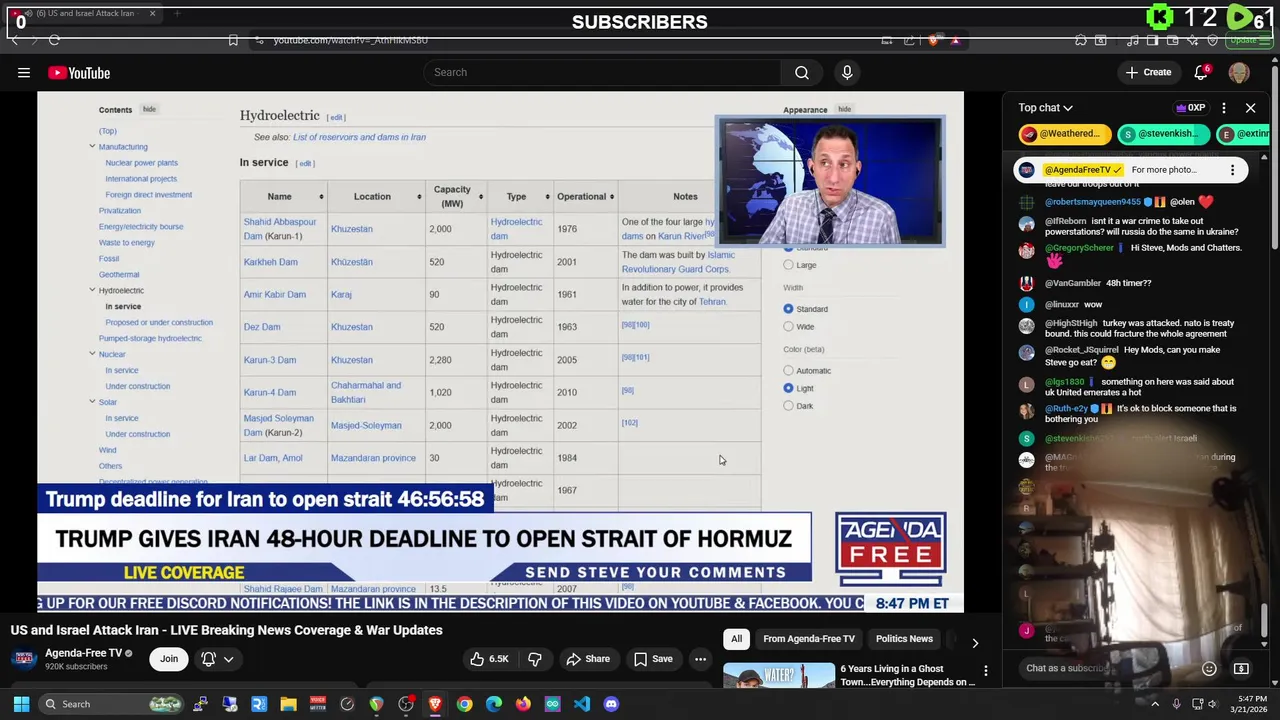Click the Join membership button
This screenshot has width=1280, height=720.
click(169, 659)
